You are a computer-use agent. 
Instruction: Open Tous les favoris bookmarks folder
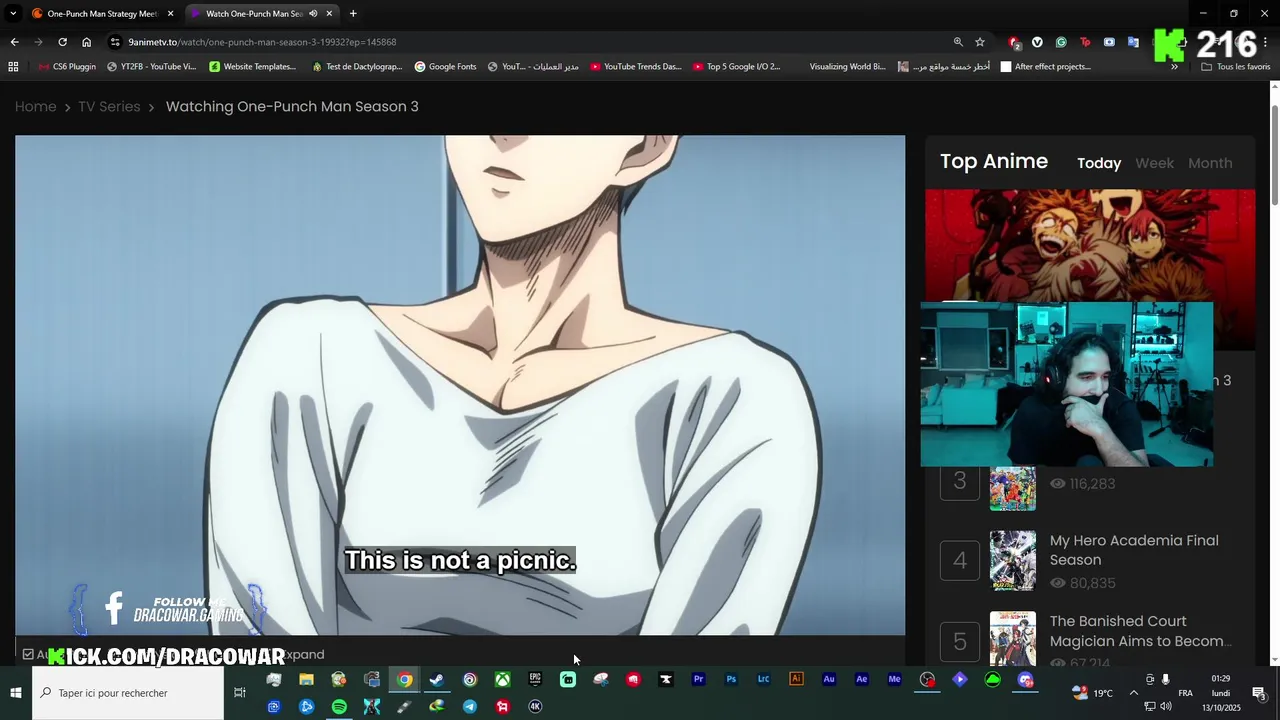1236,67
